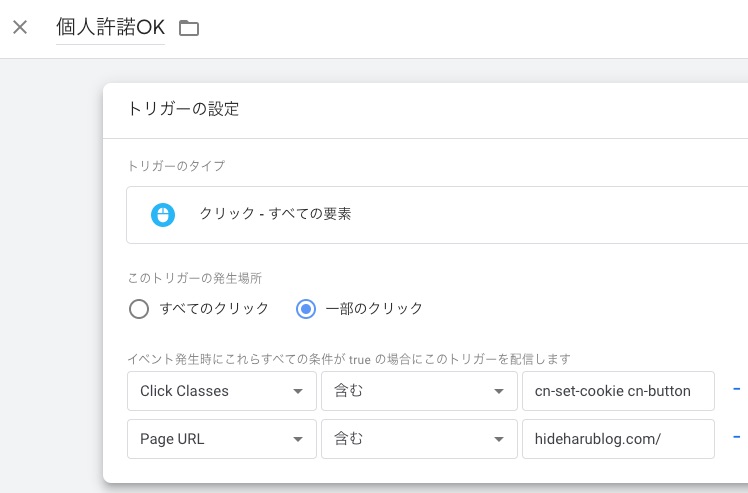
Task: Click the hideharublog.com/ value field
Action: click(618, 438)
